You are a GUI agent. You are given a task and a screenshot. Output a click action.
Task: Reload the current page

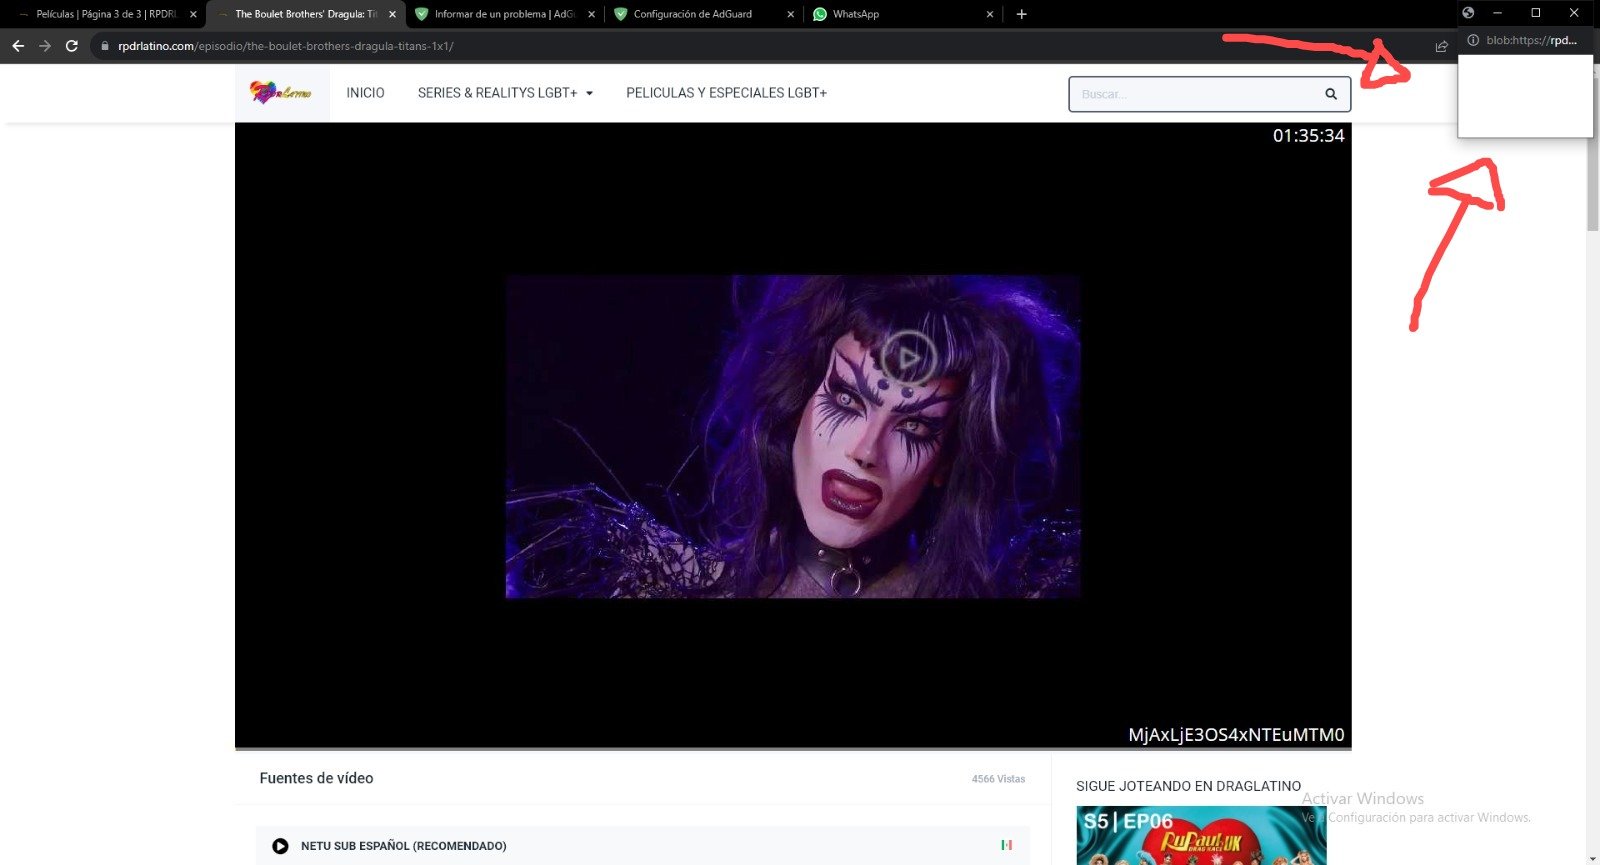tap(72, 46)
